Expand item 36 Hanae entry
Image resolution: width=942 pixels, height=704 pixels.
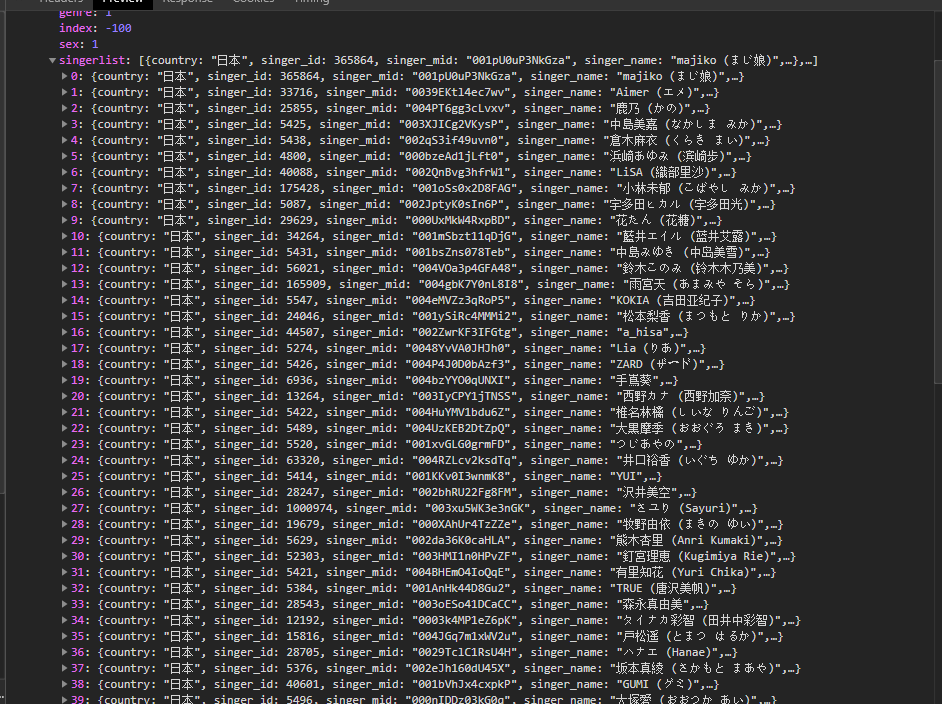click(x=64, y=652)
